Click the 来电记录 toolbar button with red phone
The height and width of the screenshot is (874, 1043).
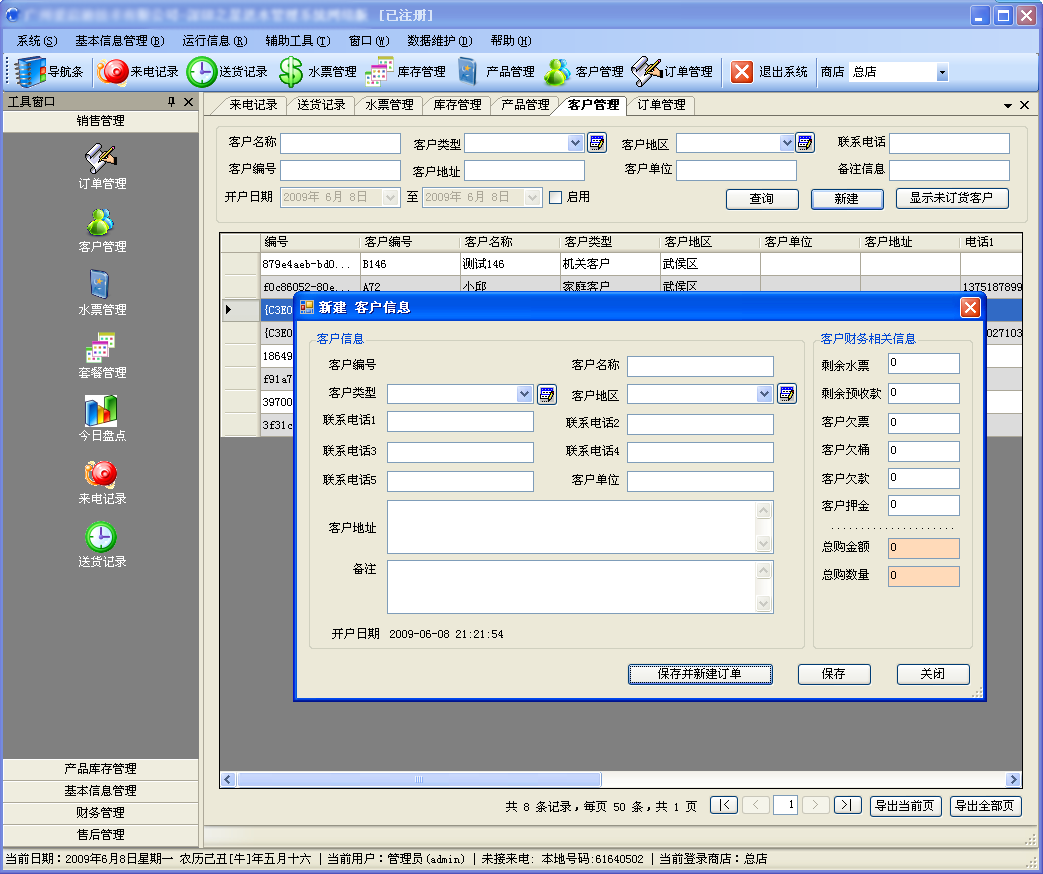pos(138,72)
